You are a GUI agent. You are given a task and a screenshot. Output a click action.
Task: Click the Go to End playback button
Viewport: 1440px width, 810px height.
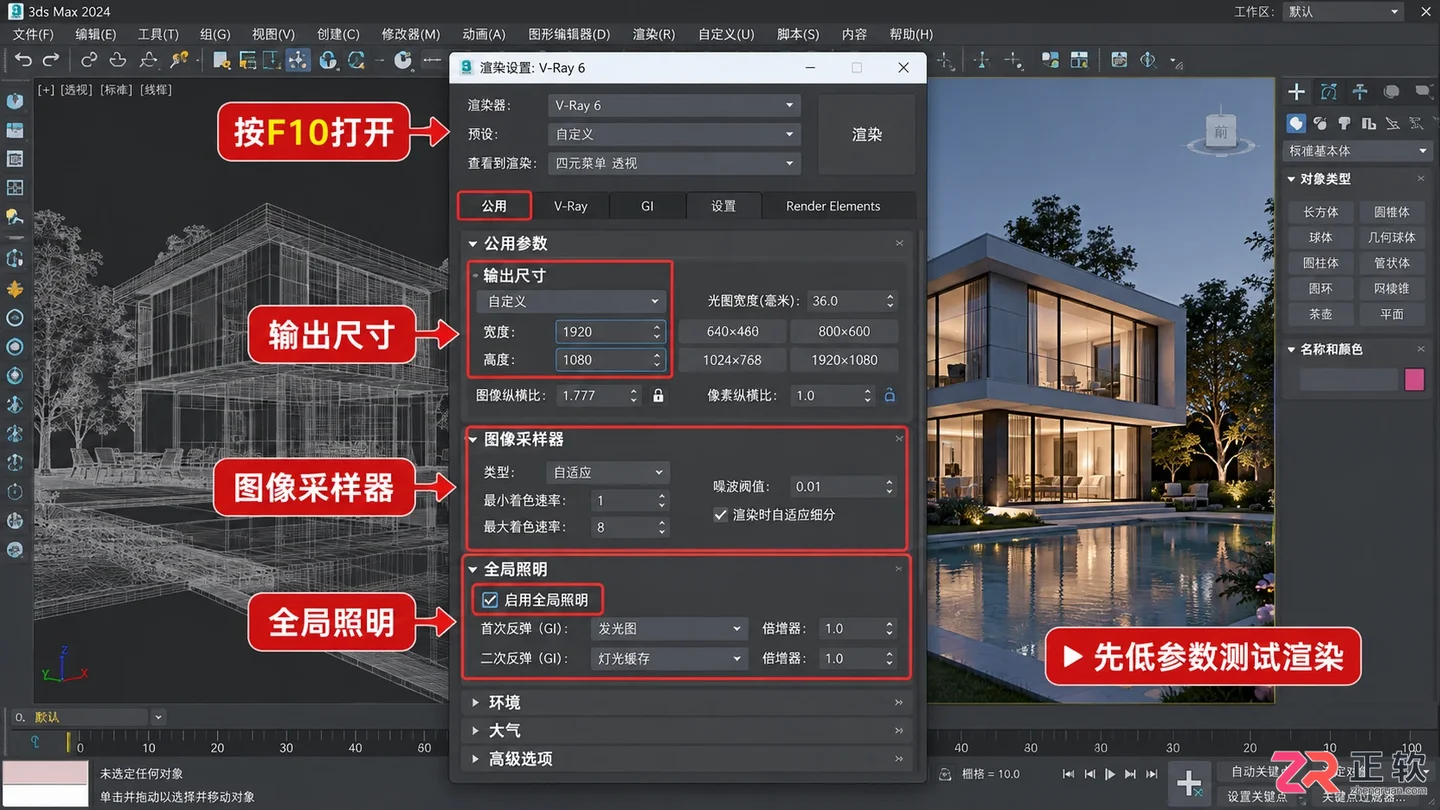click(x=1151, y=774)
